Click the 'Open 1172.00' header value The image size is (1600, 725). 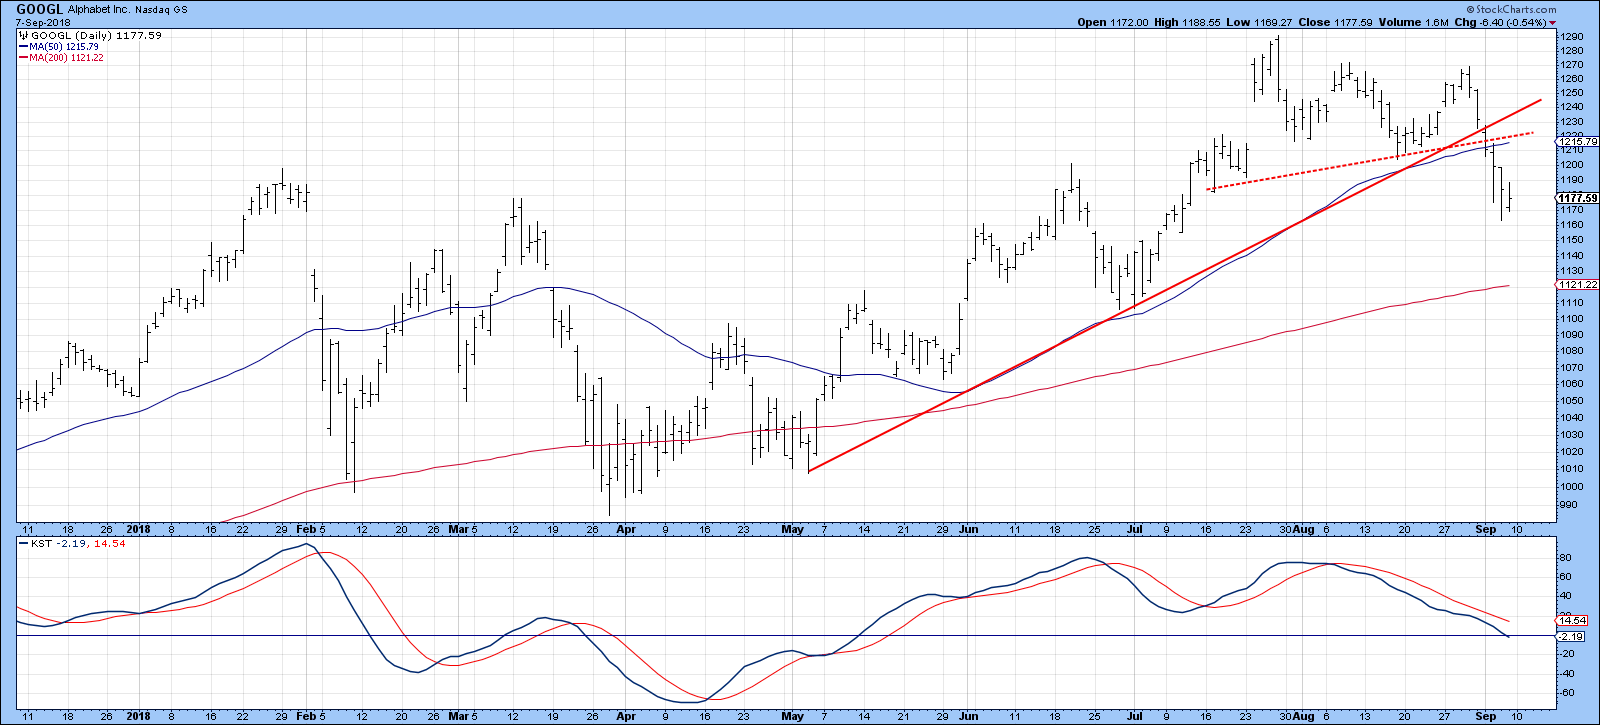point(1113,22)
